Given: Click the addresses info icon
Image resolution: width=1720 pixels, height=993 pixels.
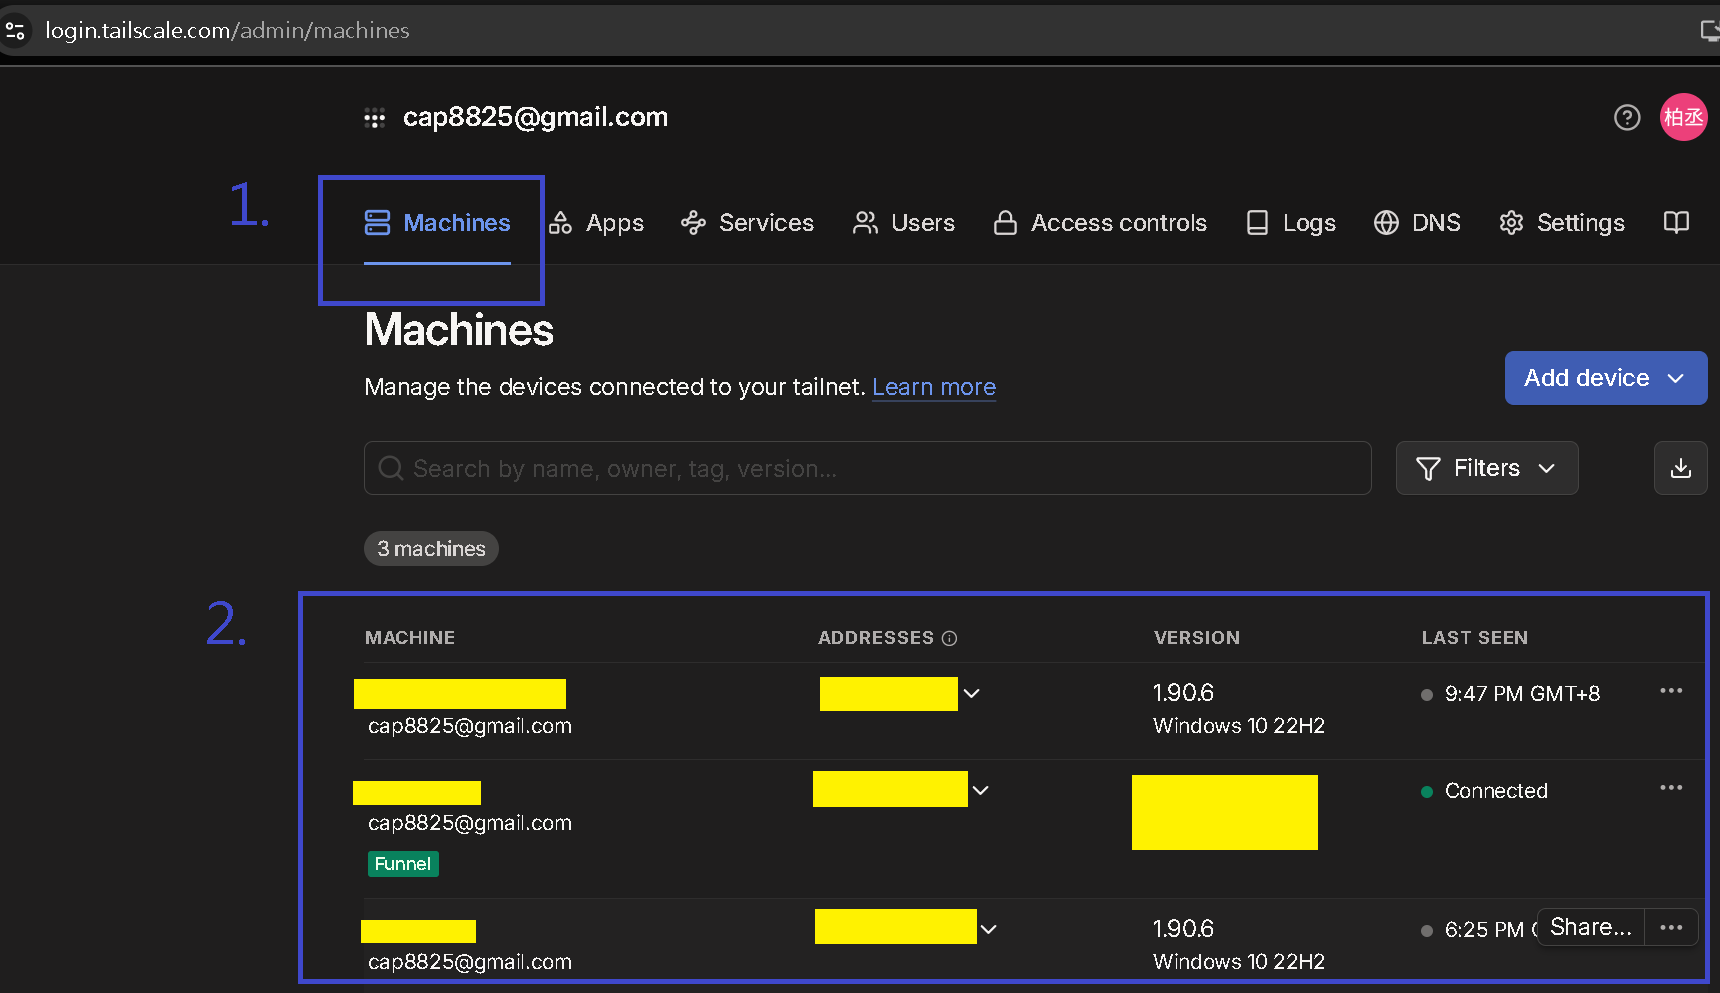Looking at the screenshot, I should click(950, 638).
